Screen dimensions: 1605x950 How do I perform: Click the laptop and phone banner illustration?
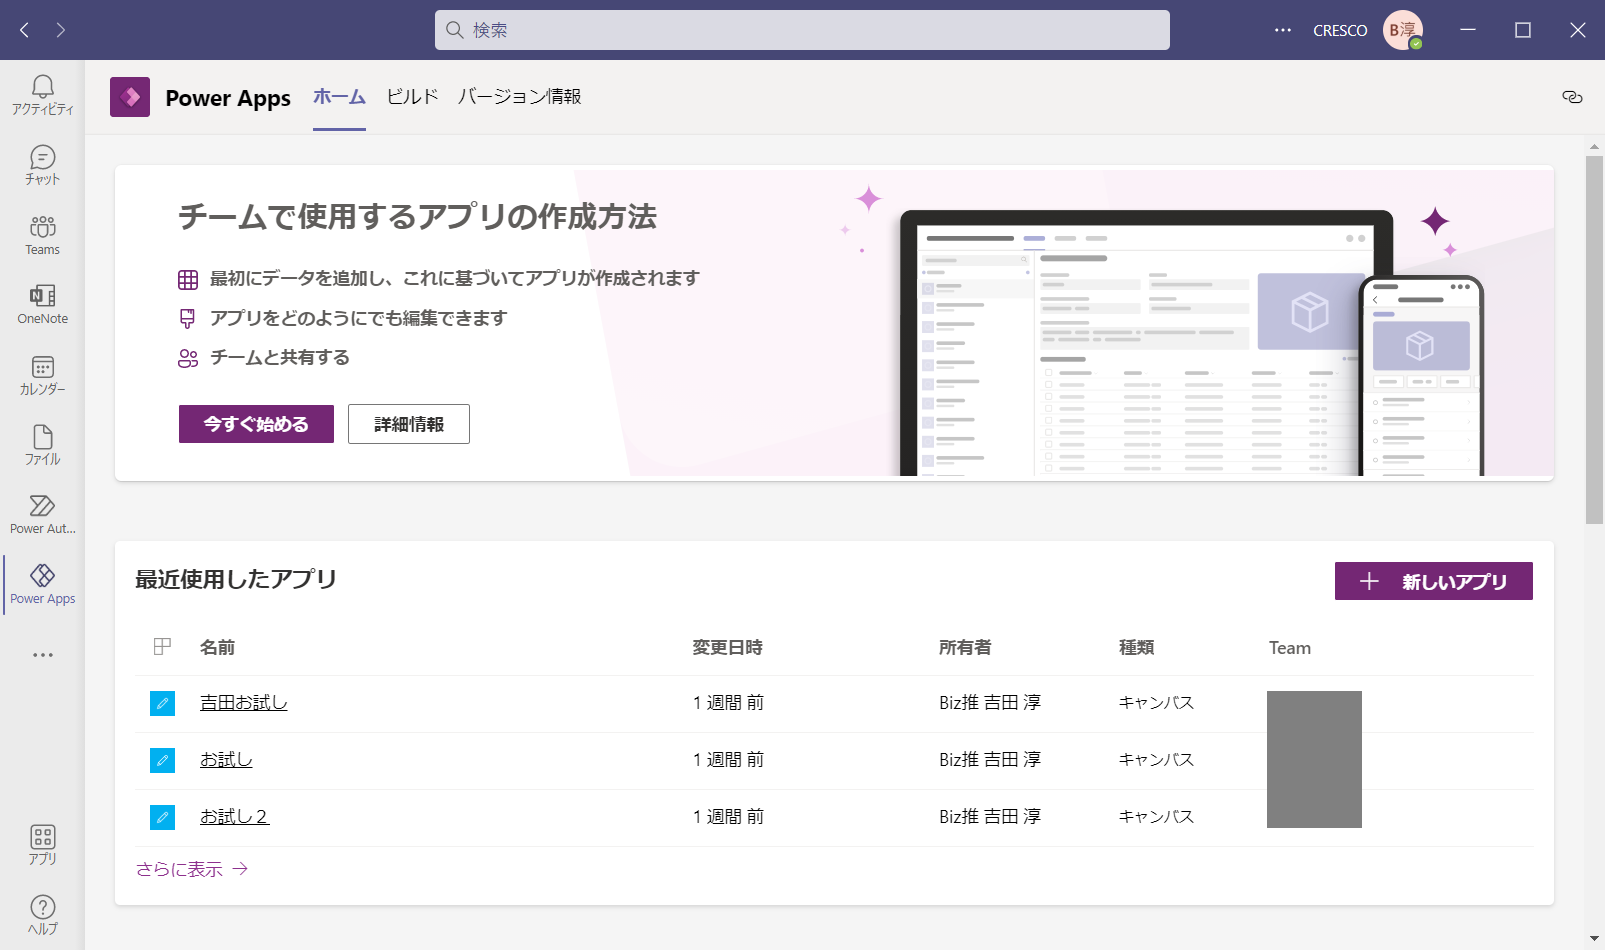point(1190,342)
